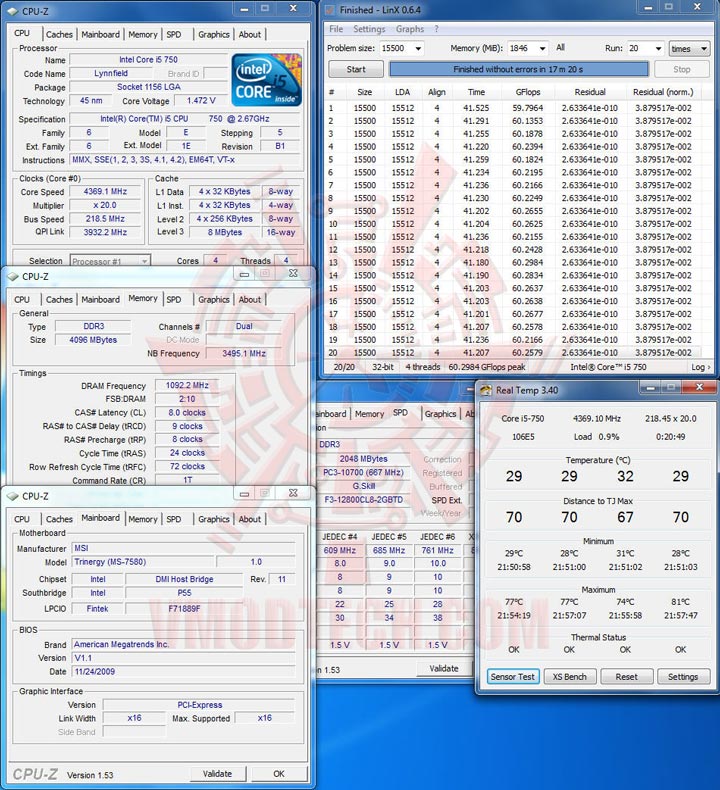This screenshot has height=790, width=720.
Task: Click the Core Voltage value 1.472 V
Action: point(201,100)
